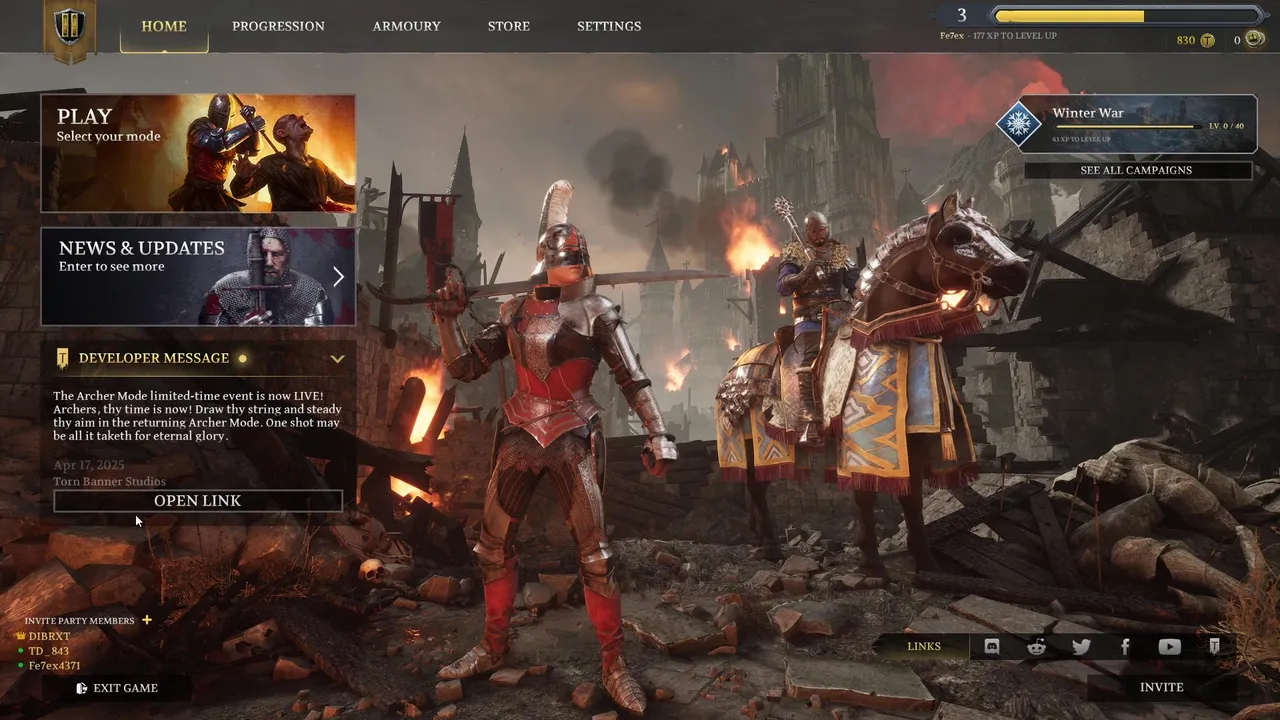Click the player level XP progress bar
The height and width of the screenshot is (720, 1280).
pos(1128,16)
